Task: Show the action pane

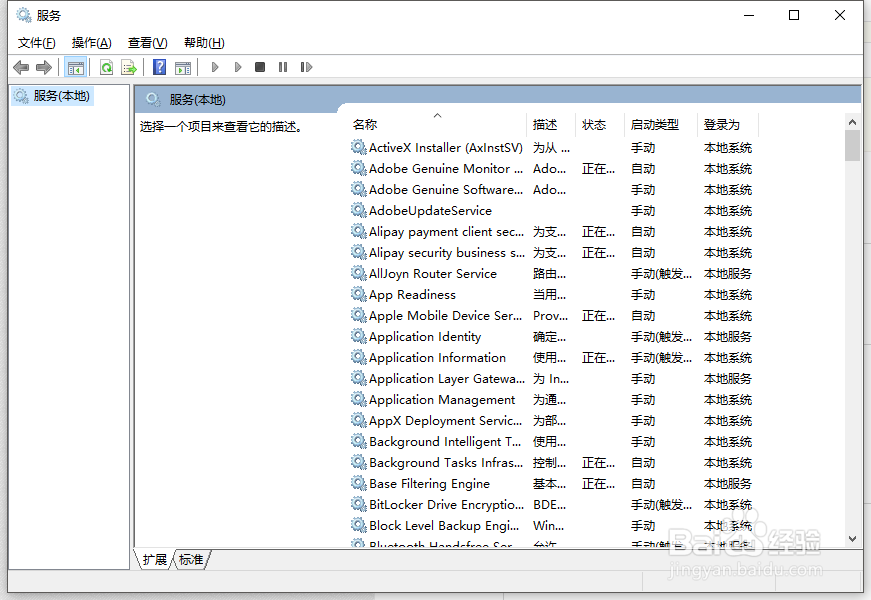Action: click(x=183, y=66)
